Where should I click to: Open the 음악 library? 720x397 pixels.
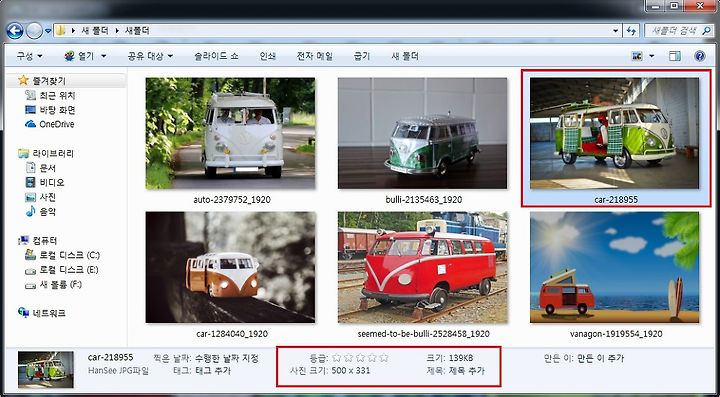point(48,212)
